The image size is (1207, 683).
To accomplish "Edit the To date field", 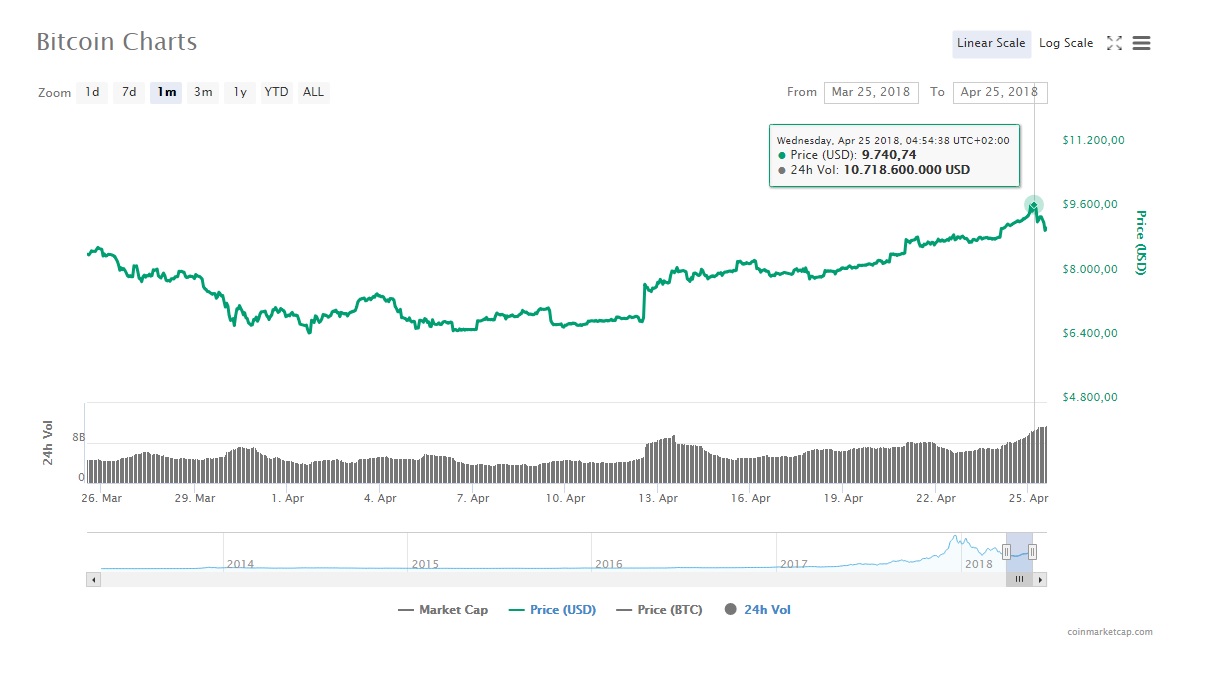I will (1000, 92).
